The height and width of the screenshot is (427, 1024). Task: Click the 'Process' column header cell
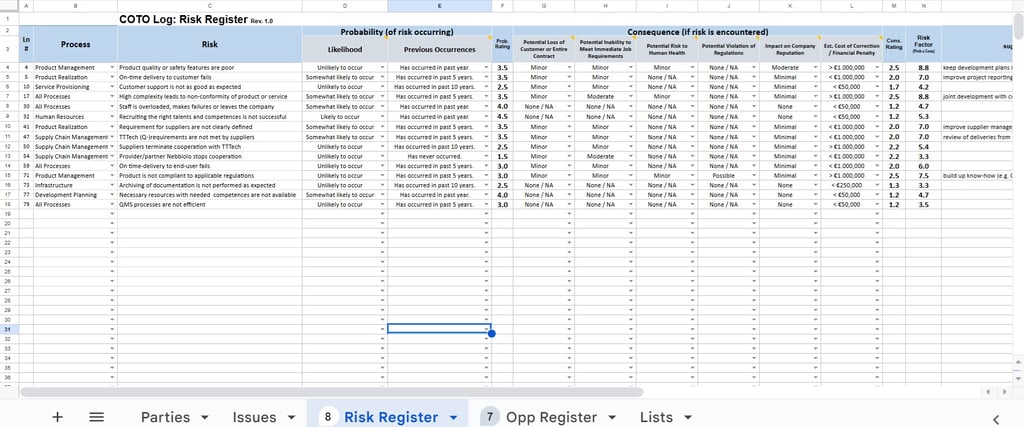point(76,44)
